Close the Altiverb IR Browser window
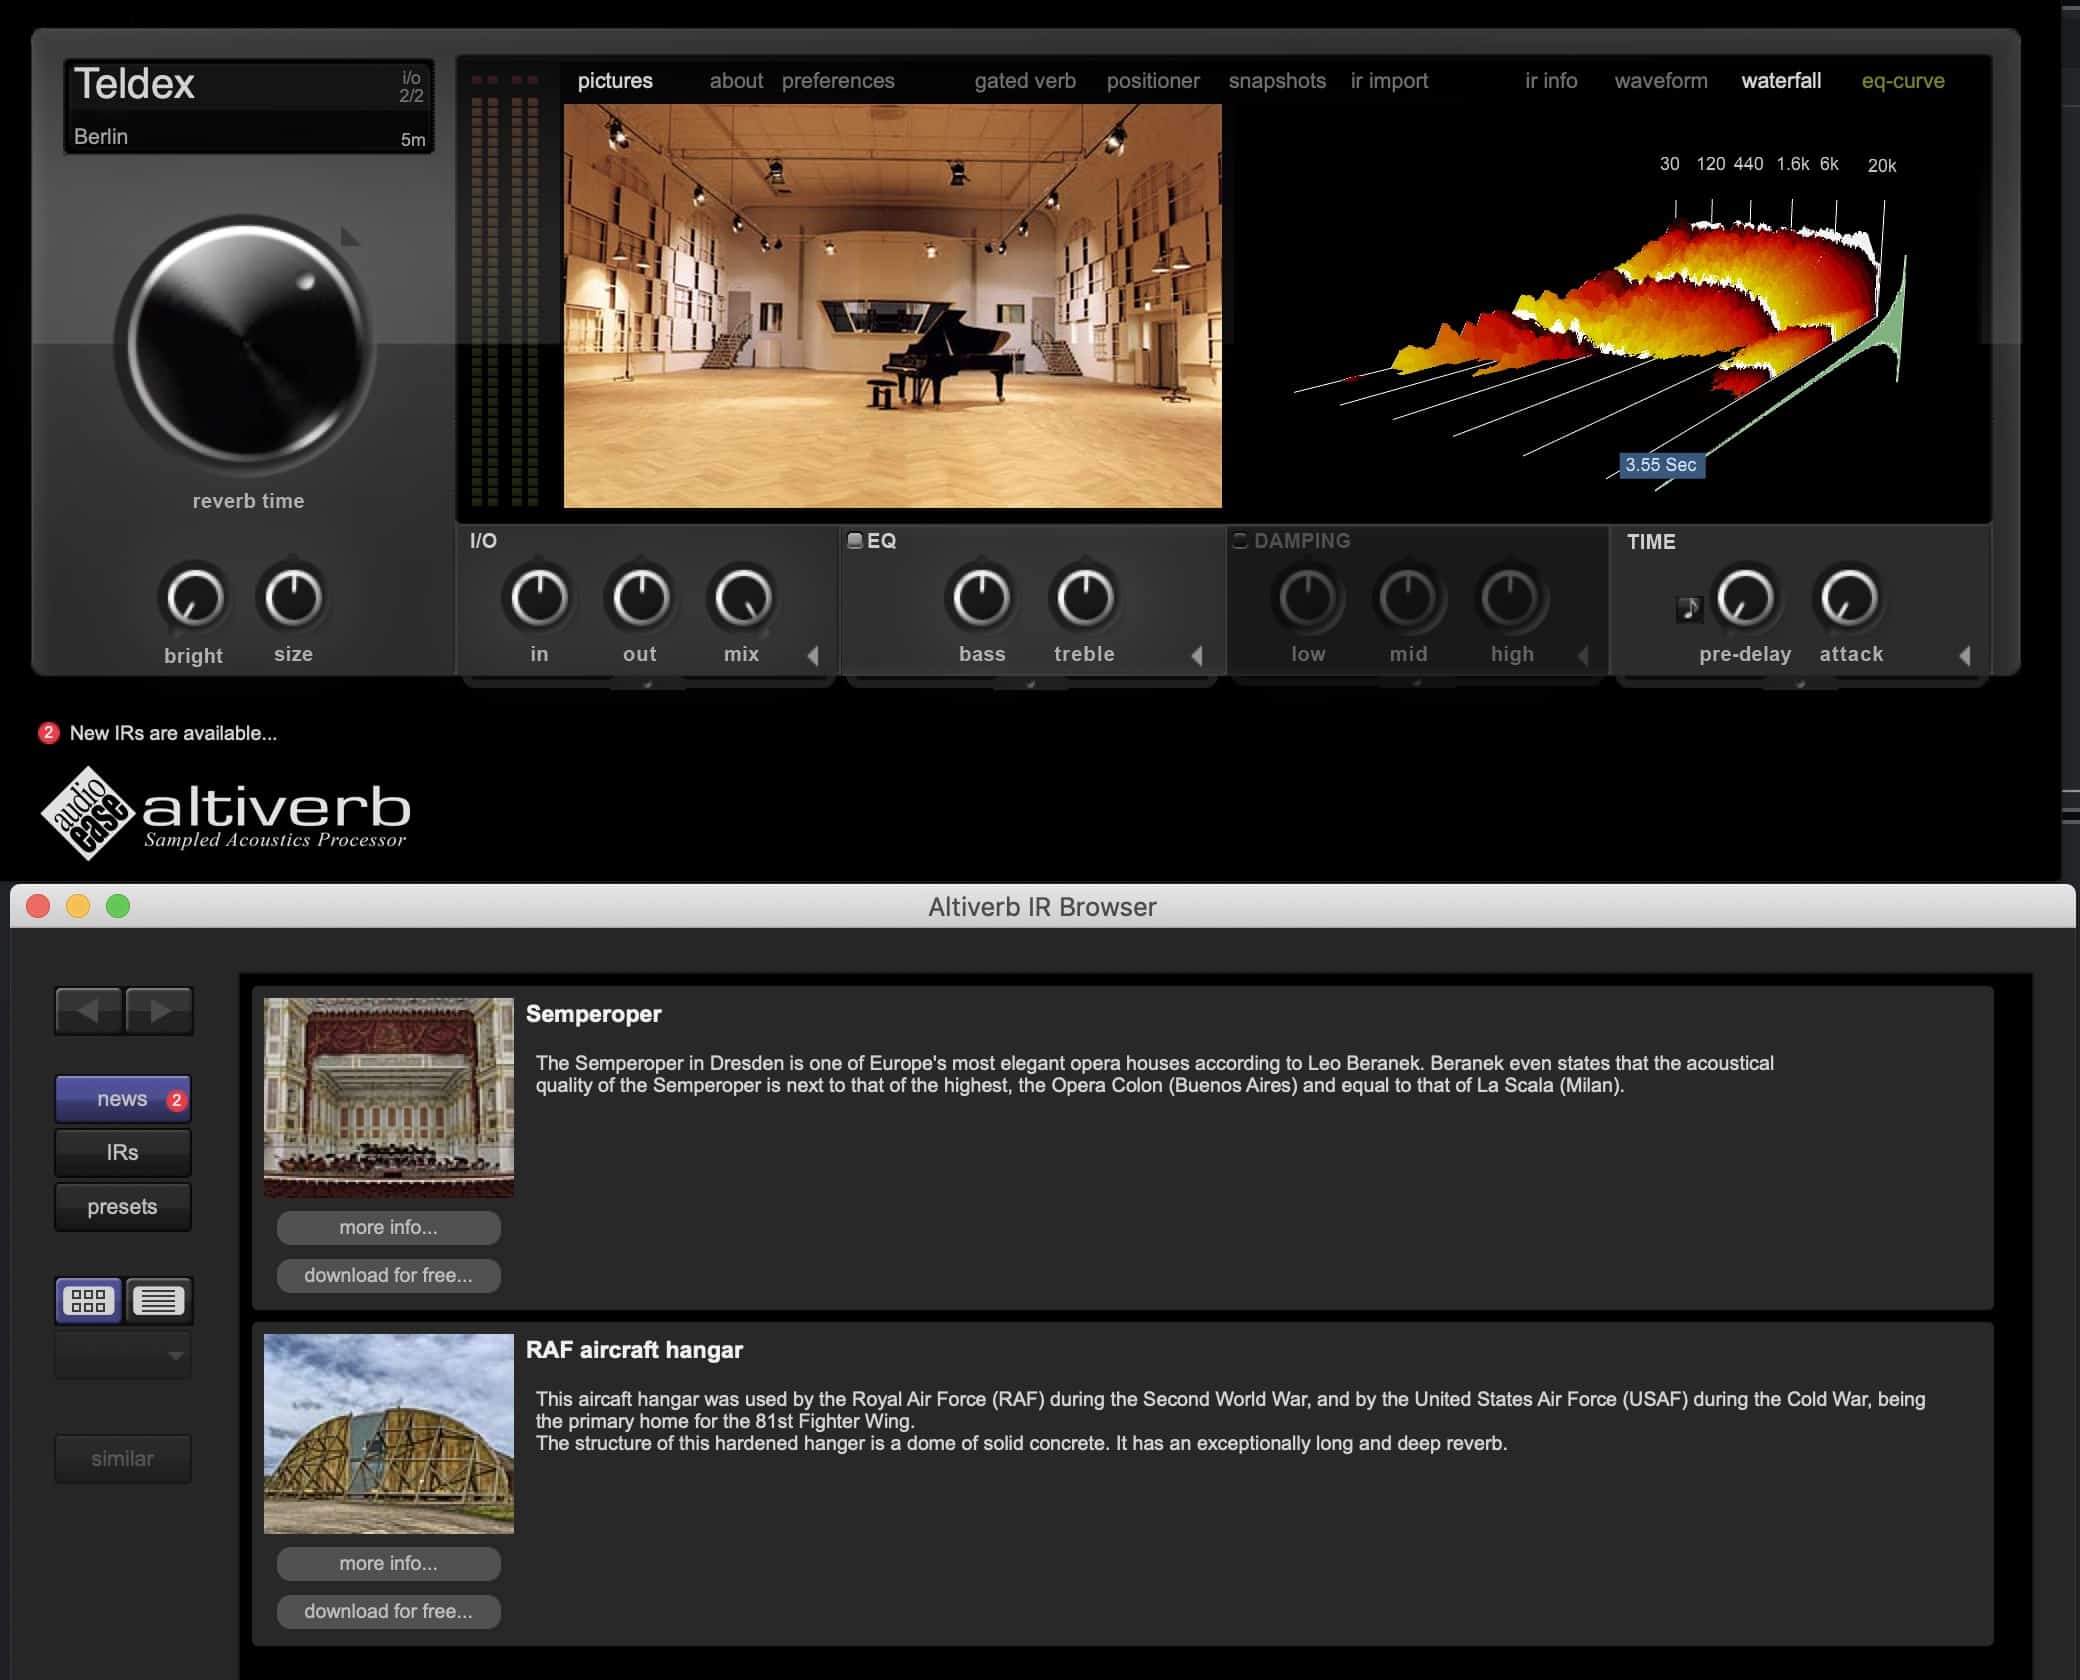Viewport: 2080px width, 1680px height. tap(38, 906)
